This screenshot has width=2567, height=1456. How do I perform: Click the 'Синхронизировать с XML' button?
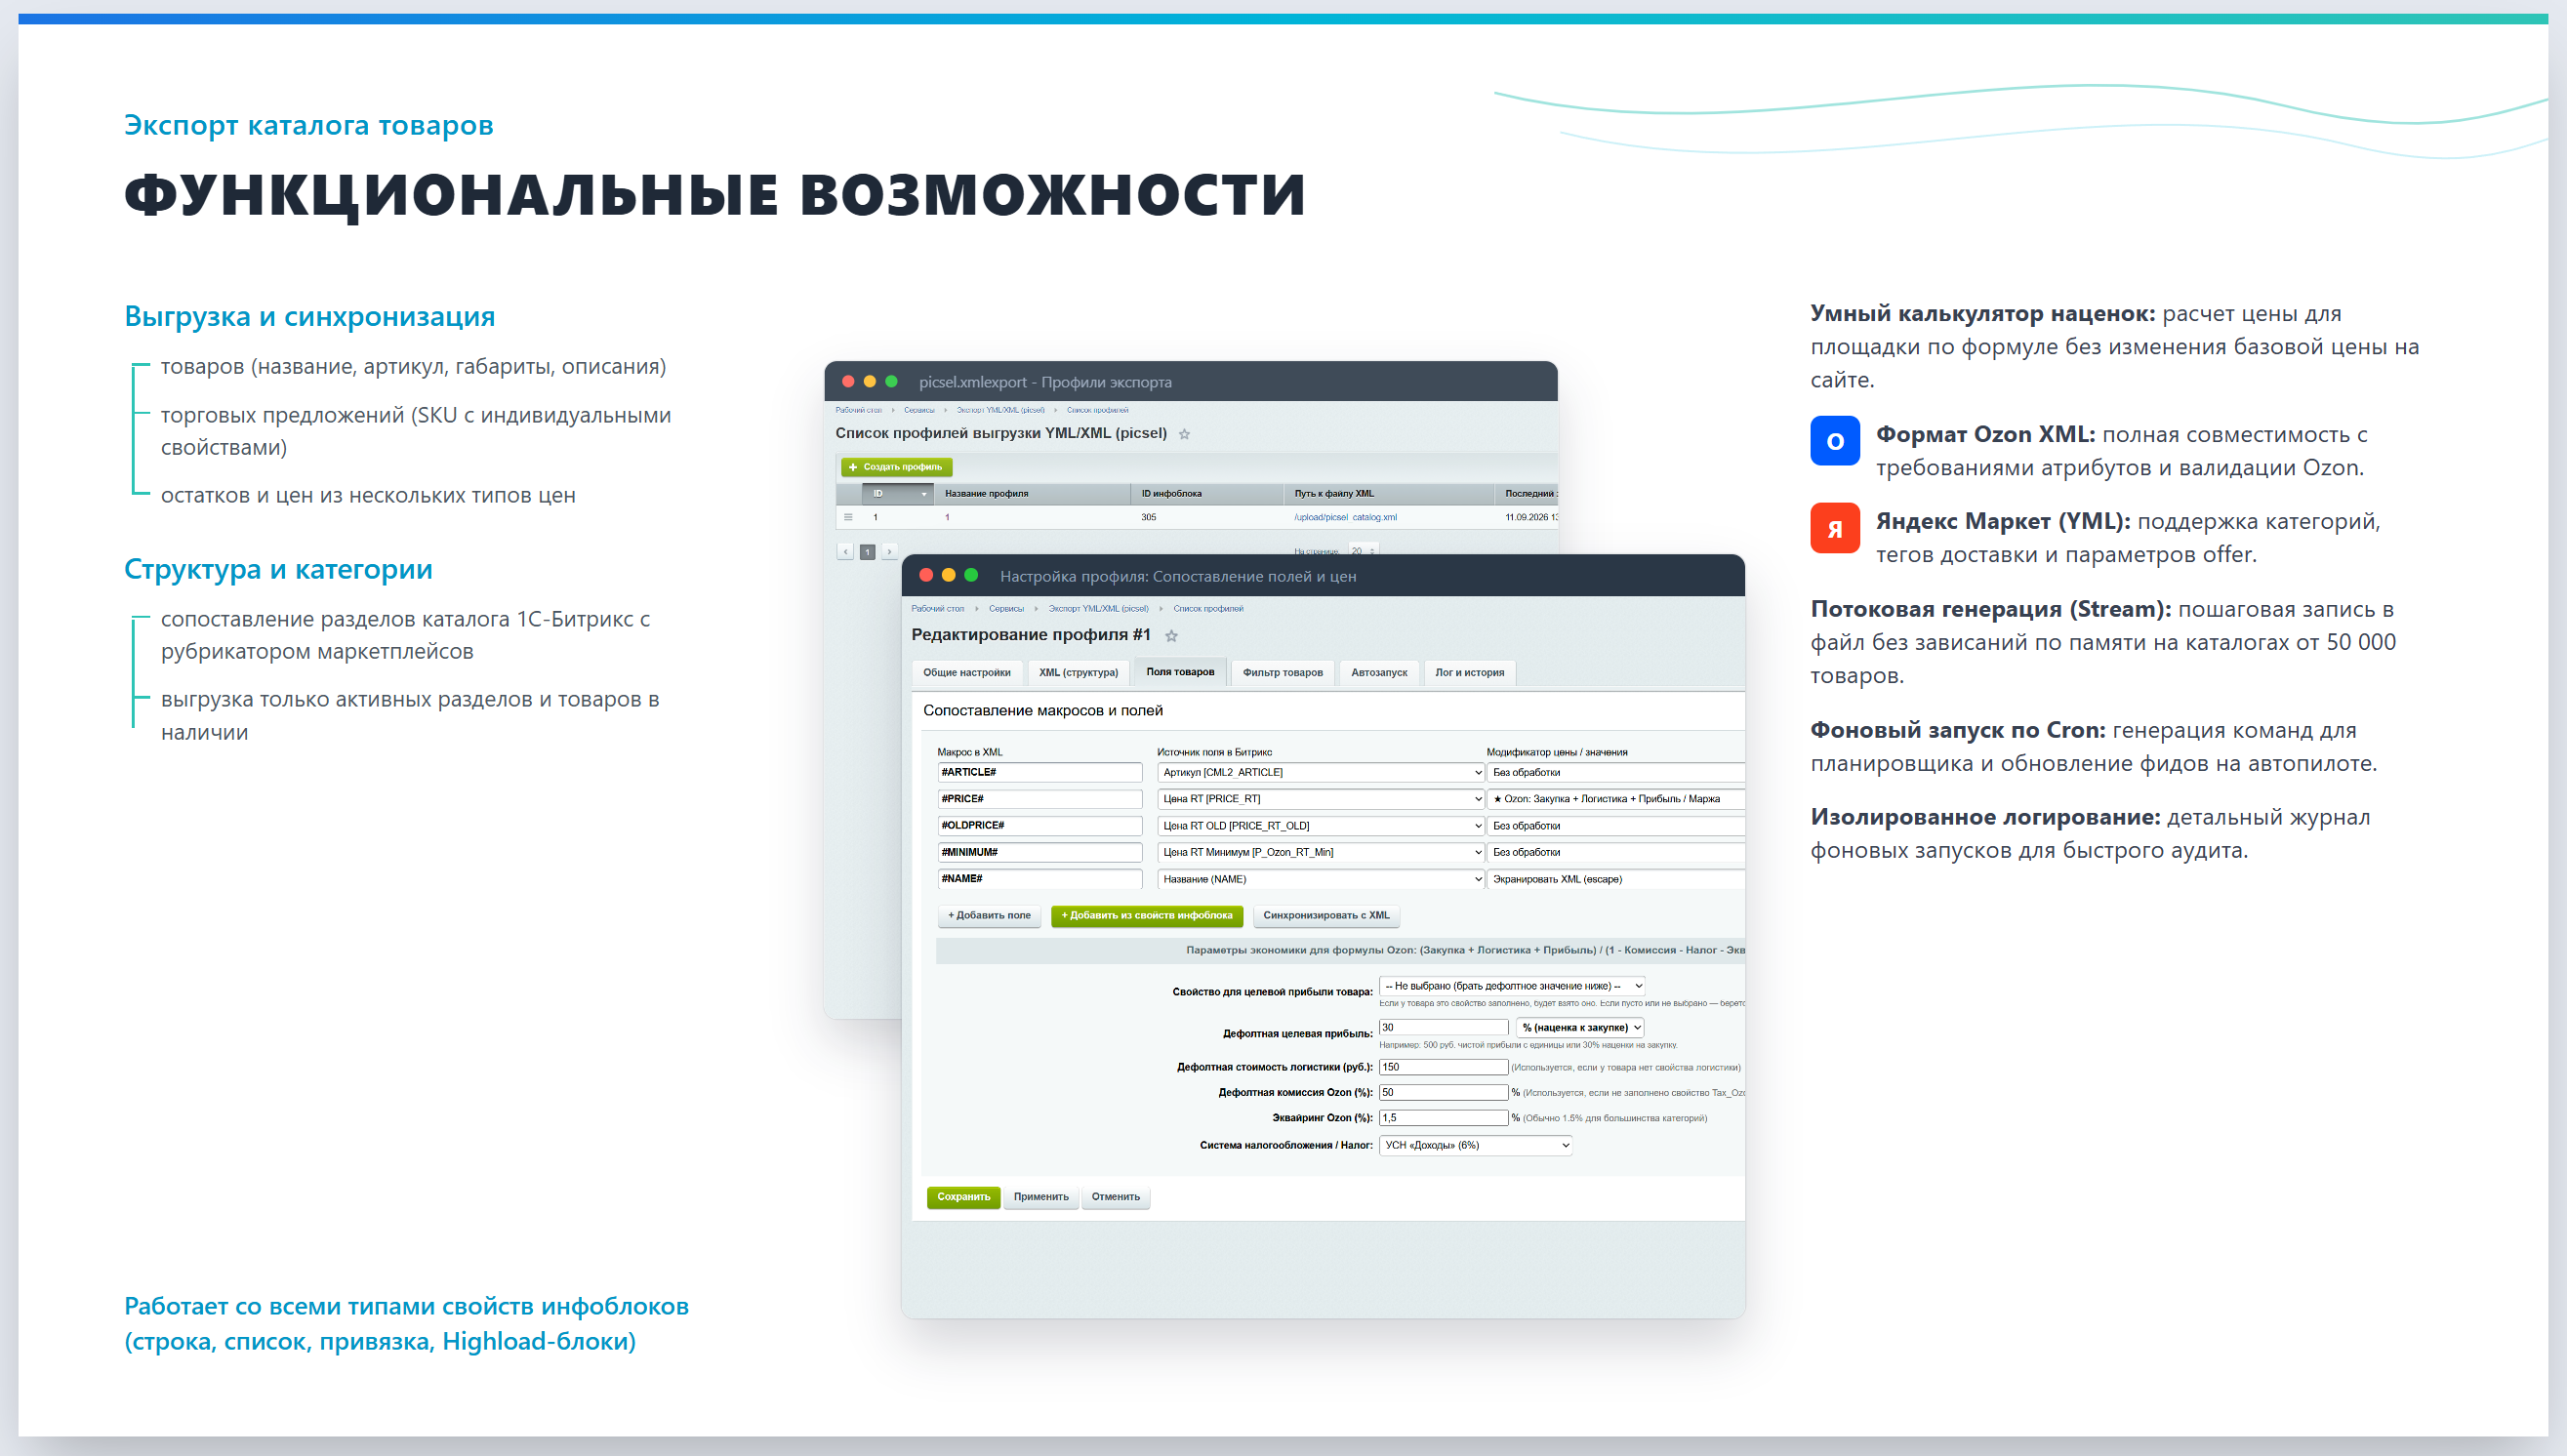(x=1326, y=915)
